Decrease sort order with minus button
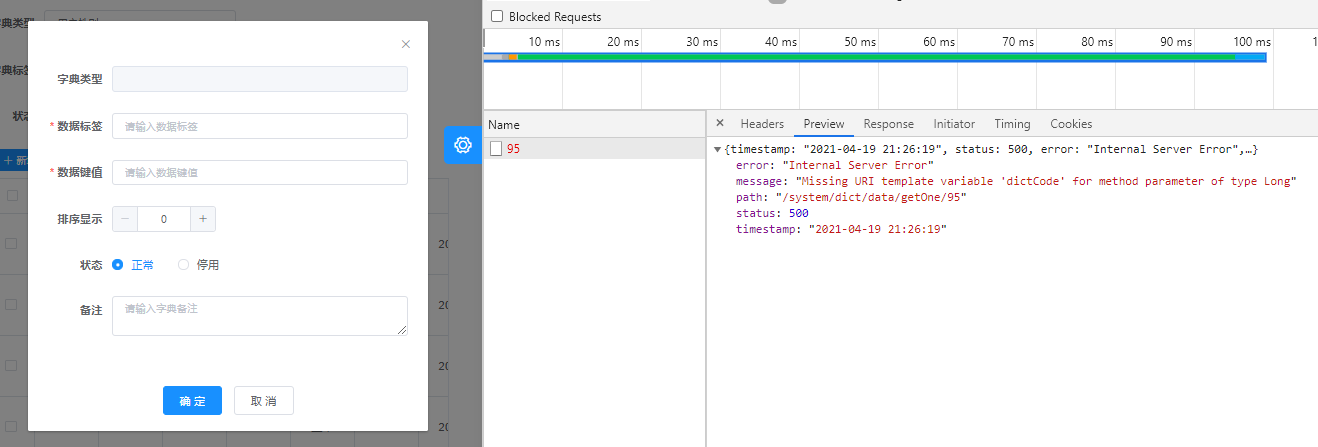This screenshot has width=1318, height=447. pos(125,219)
